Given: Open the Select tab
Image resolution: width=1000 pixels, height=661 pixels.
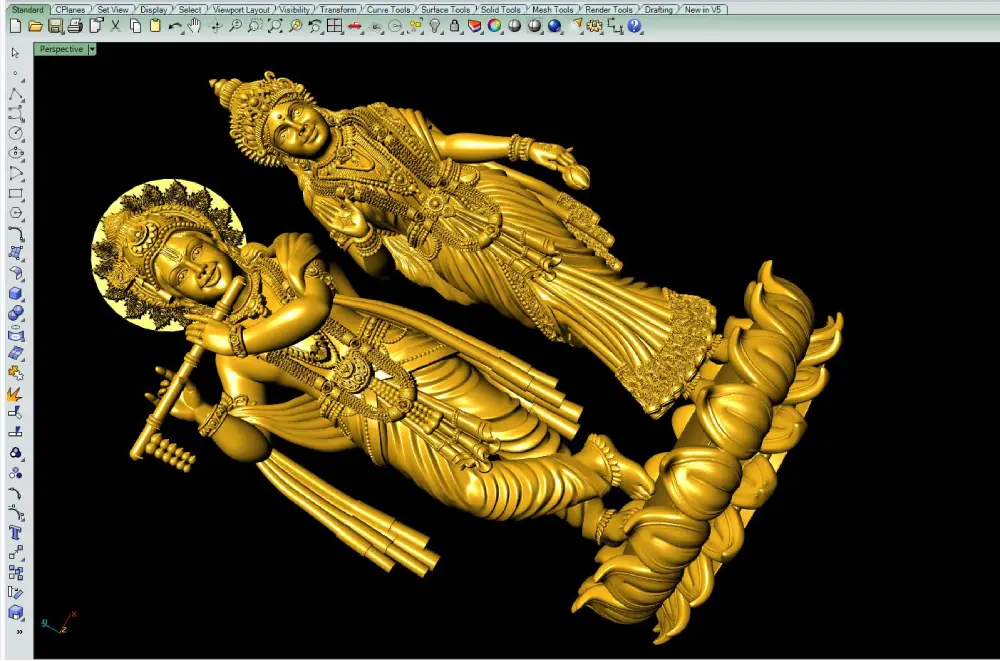Looking at the screenshot, I should (189, 10).
